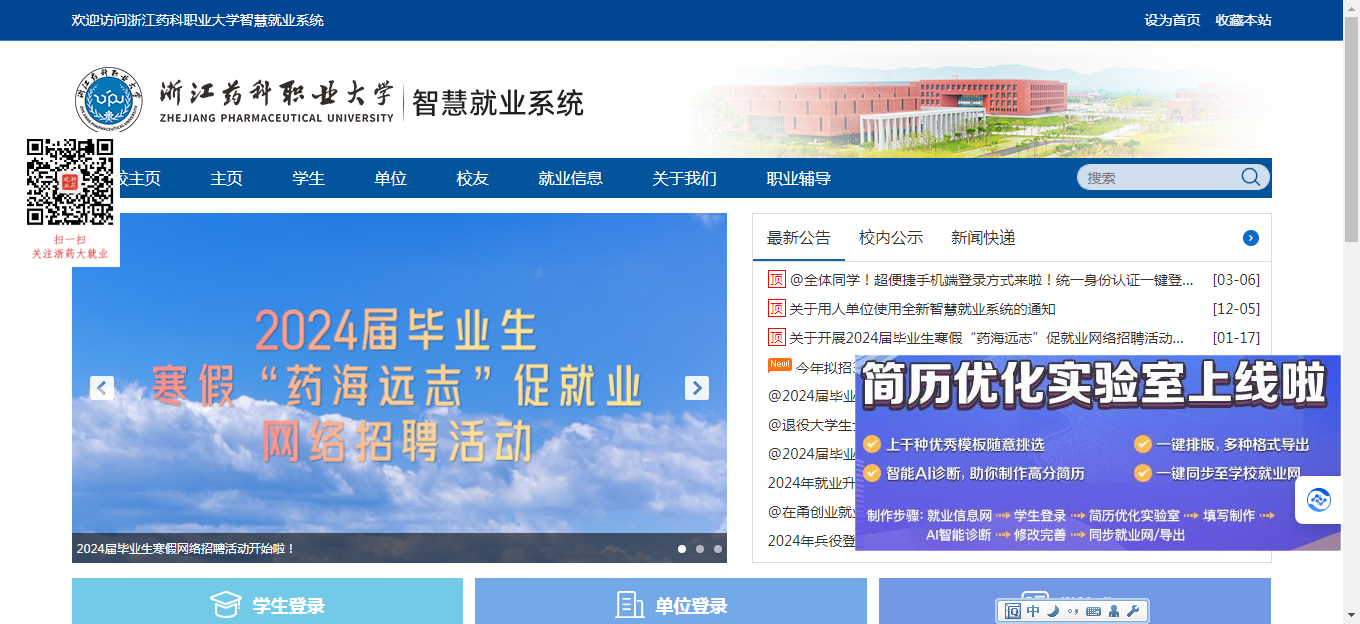This screenshot has width=1360, height=624.
Task: Click the search magnifier icon
Action: click(x=1251, y=177)
